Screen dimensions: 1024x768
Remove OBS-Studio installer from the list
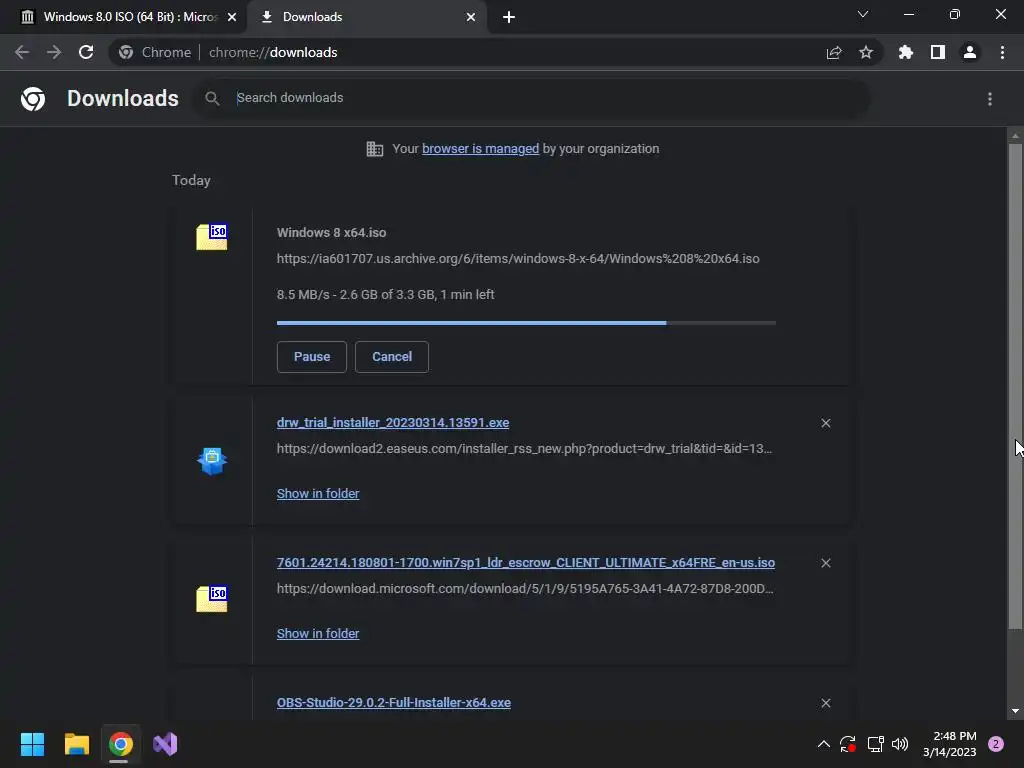tap(825, 703)
